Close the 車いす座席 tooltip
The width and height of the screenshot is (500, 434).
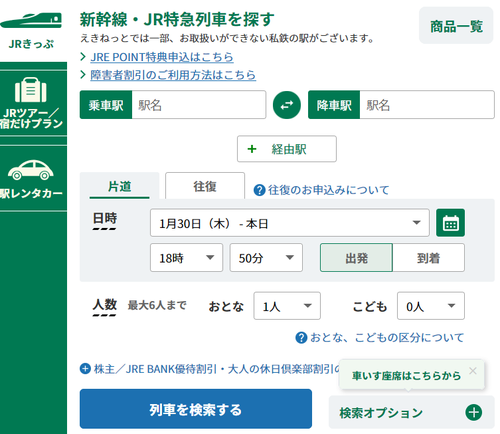473,371
